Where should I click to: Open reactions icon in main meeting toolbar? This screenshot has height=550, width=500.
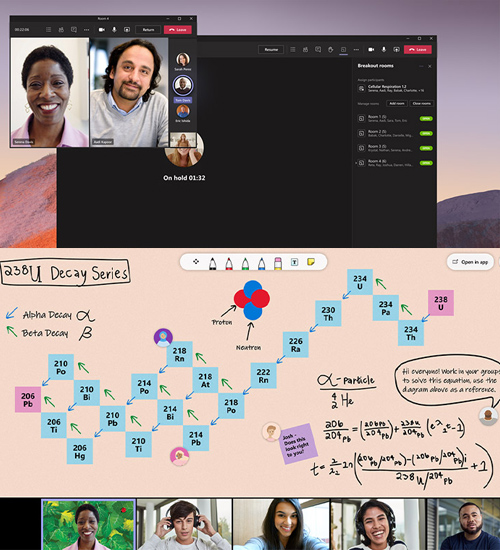pos(305,49)
